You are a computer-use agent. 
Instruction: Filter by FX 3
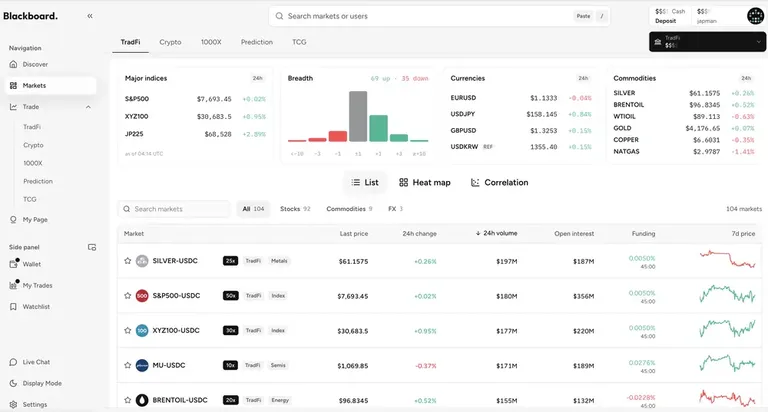pyautogui.click(x=395, y=209)
